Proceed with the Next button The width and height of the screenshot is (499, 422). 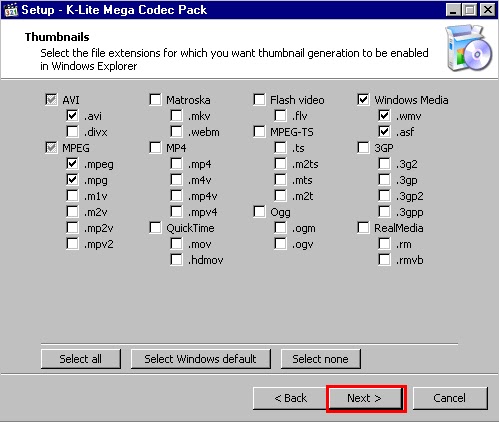pyautogui.click(x=366, y=398)
